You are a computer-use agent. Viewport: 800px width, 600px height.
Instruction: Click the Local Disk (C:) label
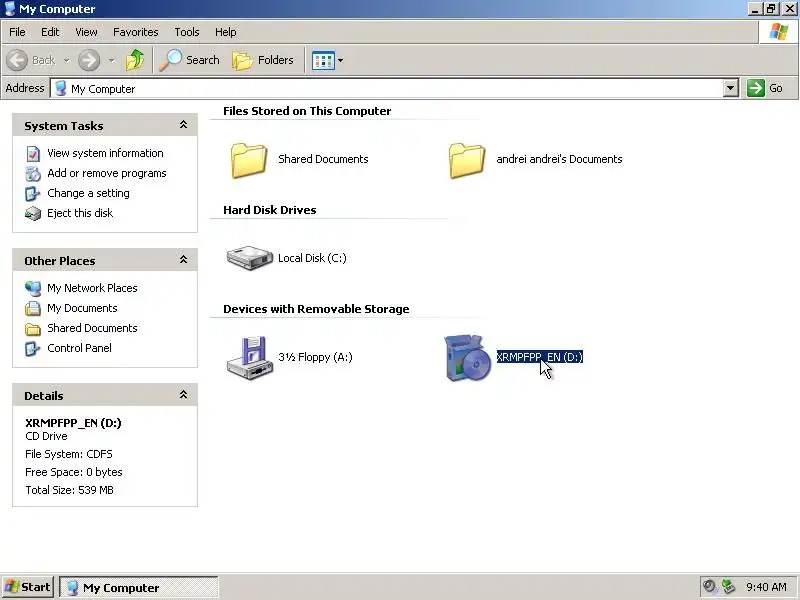click(312, 258)
